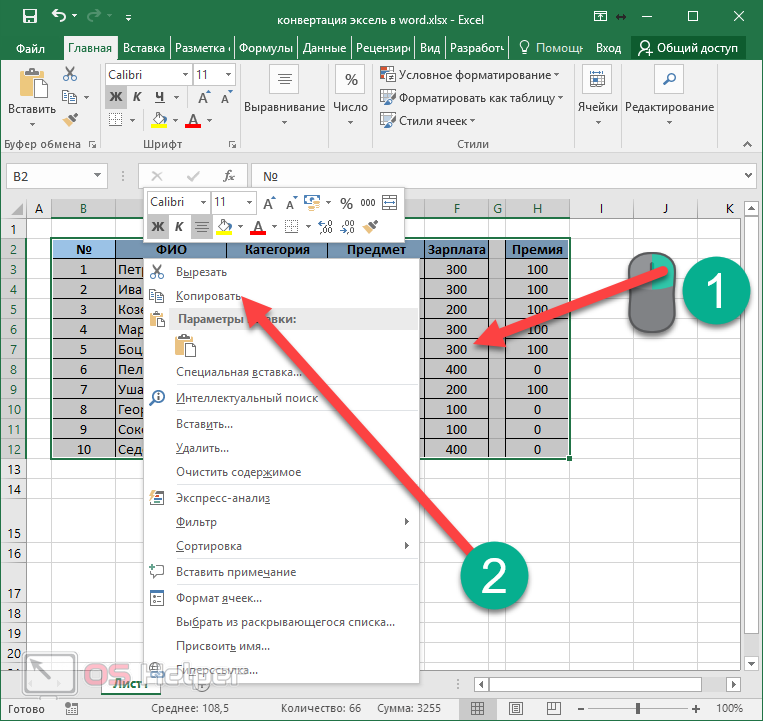Click the Undo arrow icon

59,17
